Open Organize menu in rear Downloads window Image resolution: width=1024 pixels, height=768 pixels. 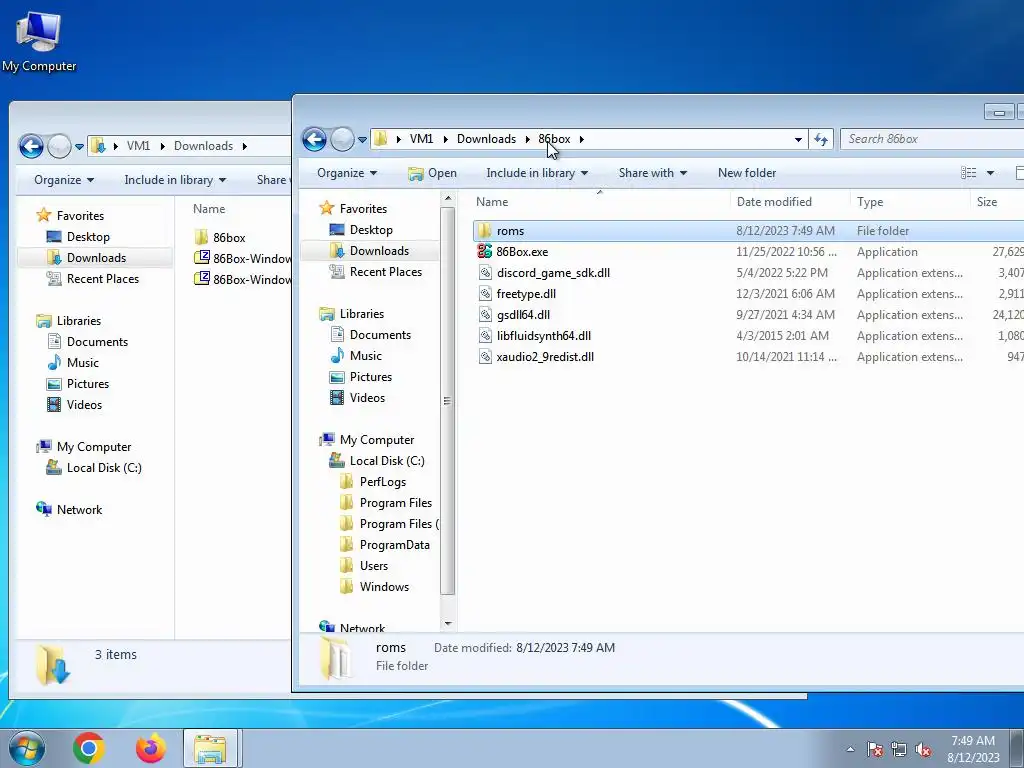[x=64, y=180]
